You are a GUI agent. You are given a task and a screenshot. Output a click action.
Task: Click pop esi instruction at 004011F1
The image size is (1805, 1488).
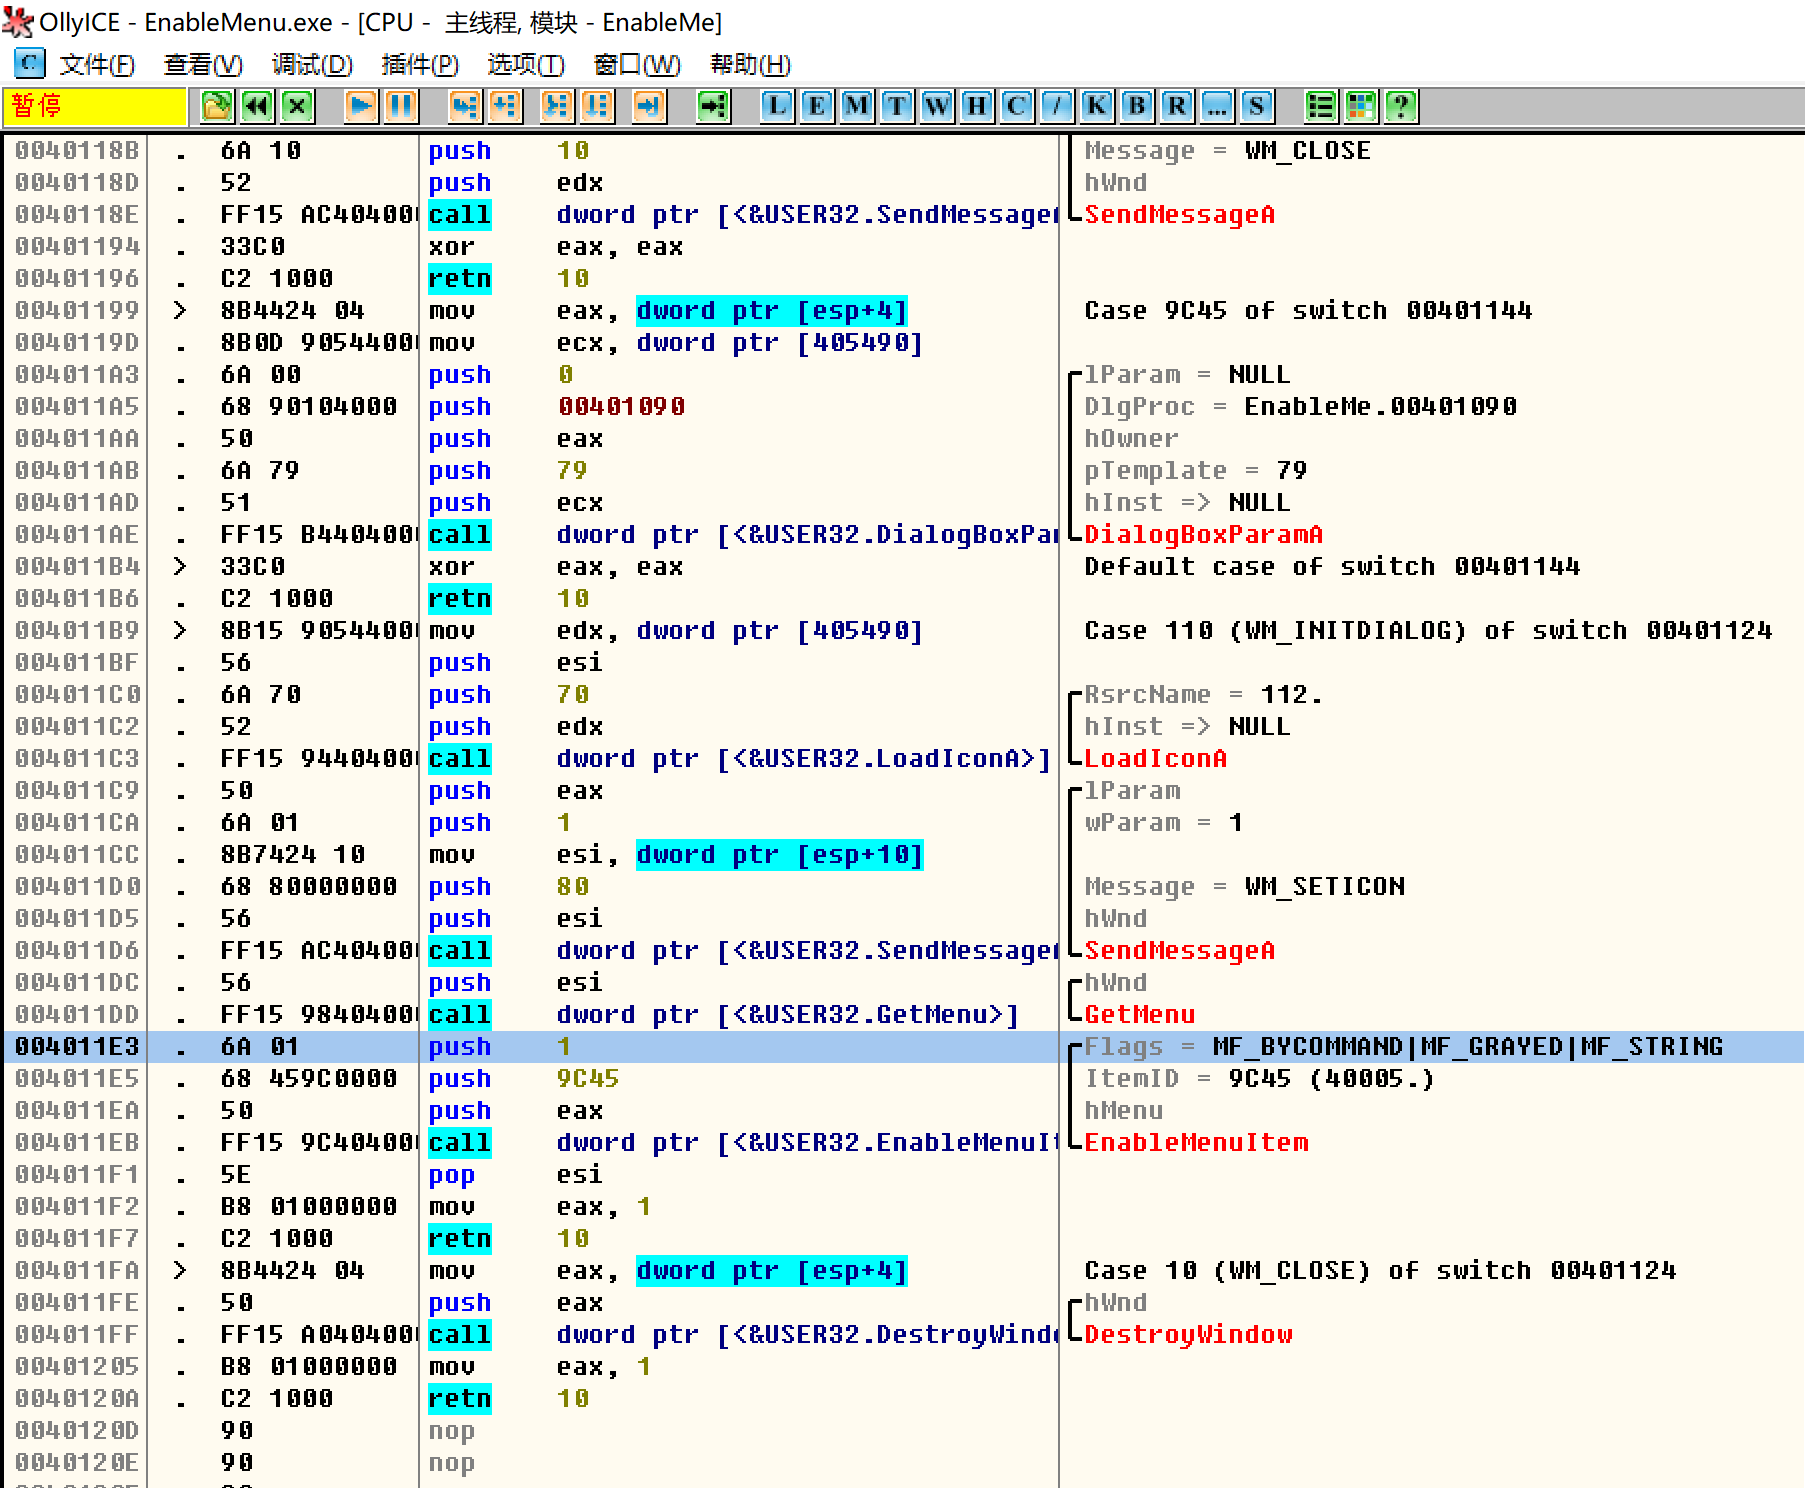tap(515, 1175)
